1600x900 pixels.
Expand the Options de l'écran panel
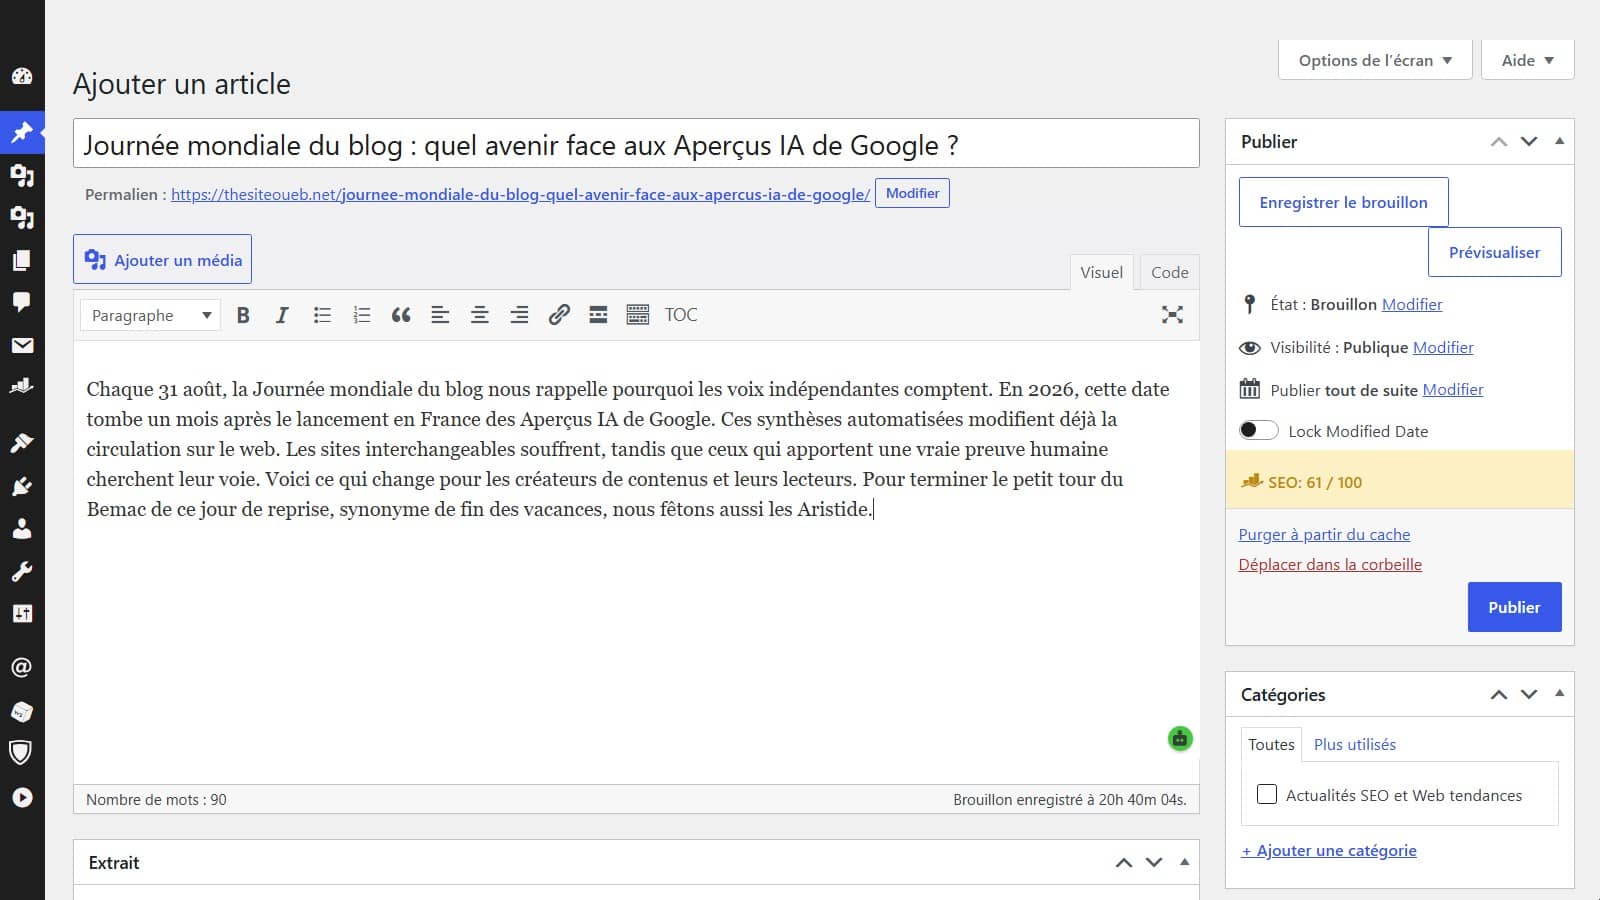(1375, 60)
